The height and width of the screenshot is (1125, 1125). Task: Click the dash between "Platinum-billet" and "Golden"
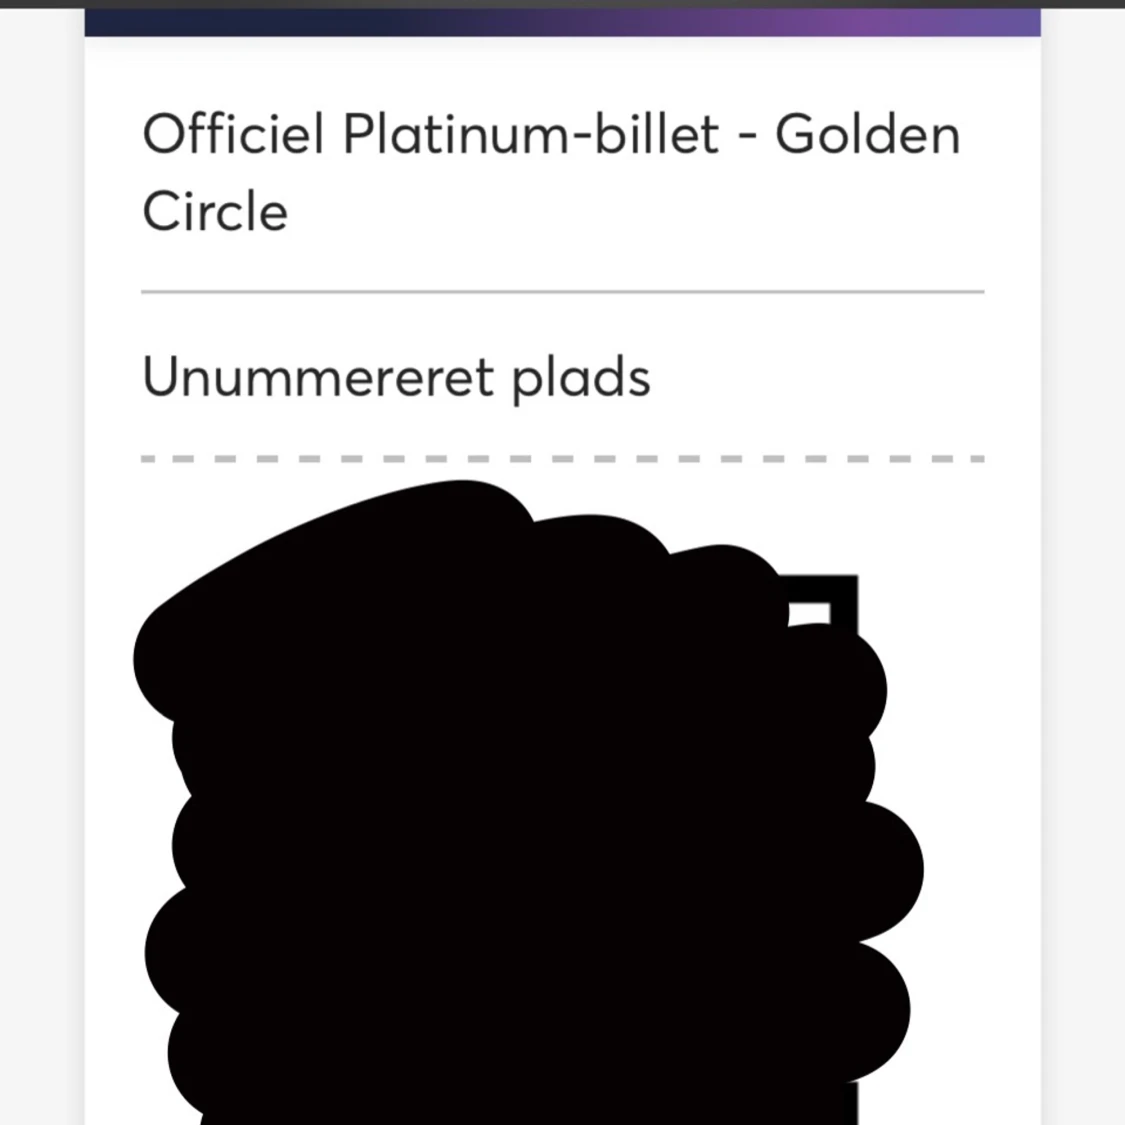pyautogui.click(x=747, y=137)
